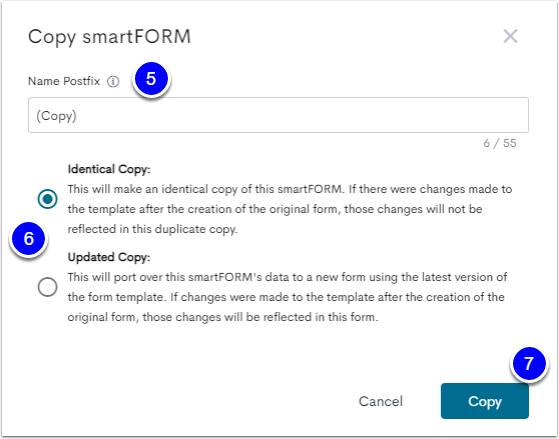Choose the Updated Copy radio button

click(x=47, y=287)
